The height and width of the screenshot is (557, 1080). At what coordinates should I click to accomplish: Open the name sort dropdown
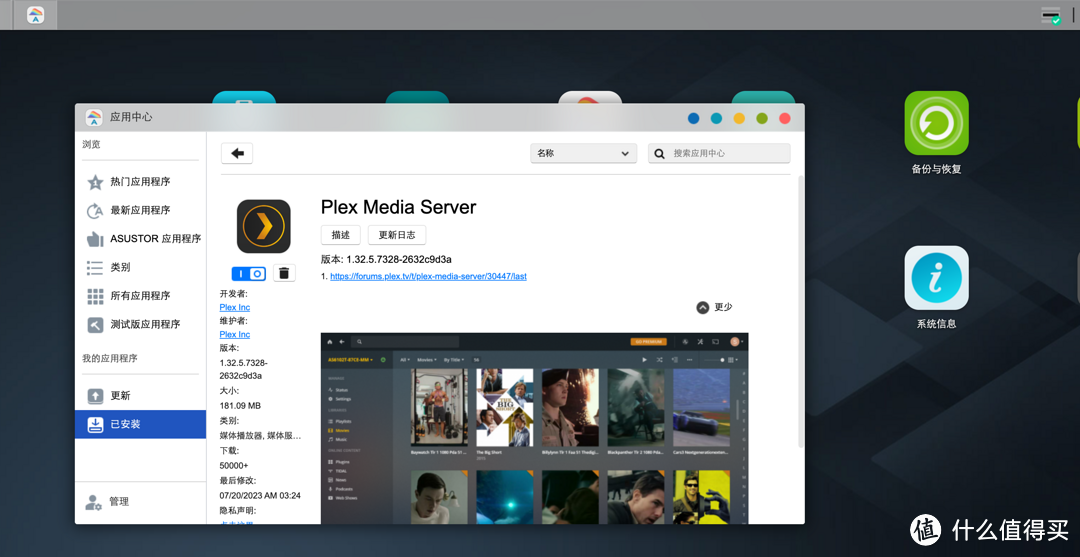click(583, 153)
